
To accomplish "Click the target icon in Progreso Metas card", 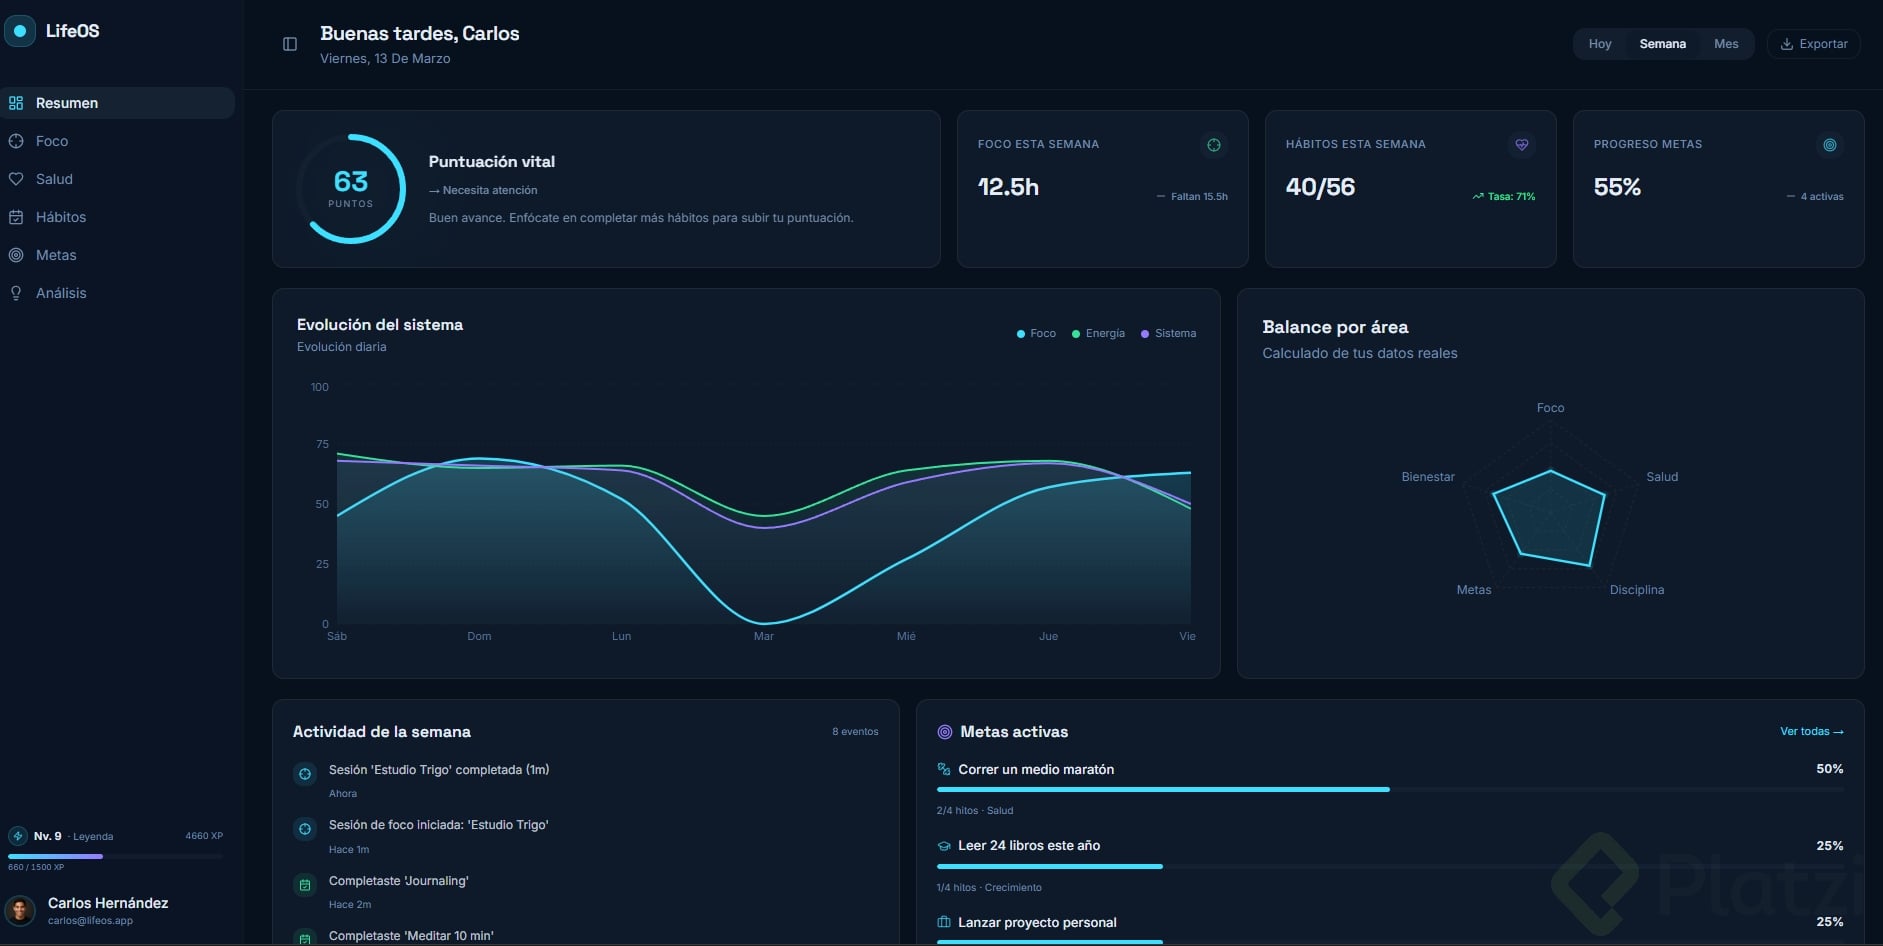I will pyautogui.click(x=1830, y=145).
